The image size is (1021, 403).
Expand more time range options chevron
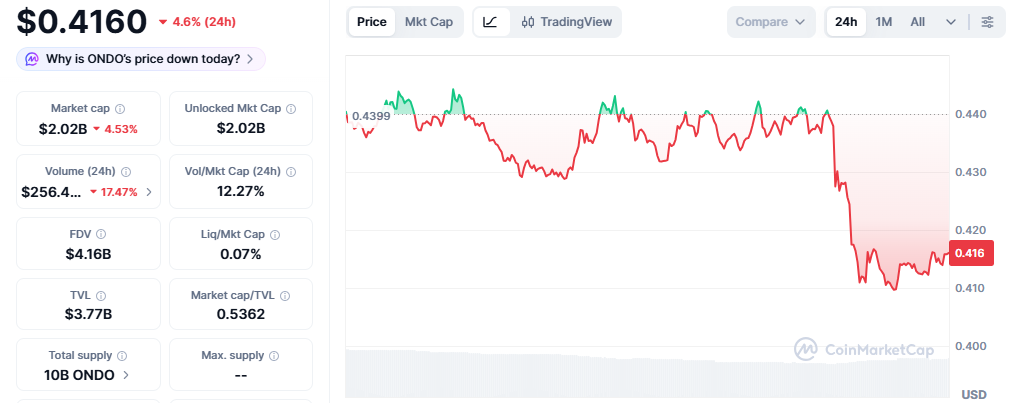951,22
